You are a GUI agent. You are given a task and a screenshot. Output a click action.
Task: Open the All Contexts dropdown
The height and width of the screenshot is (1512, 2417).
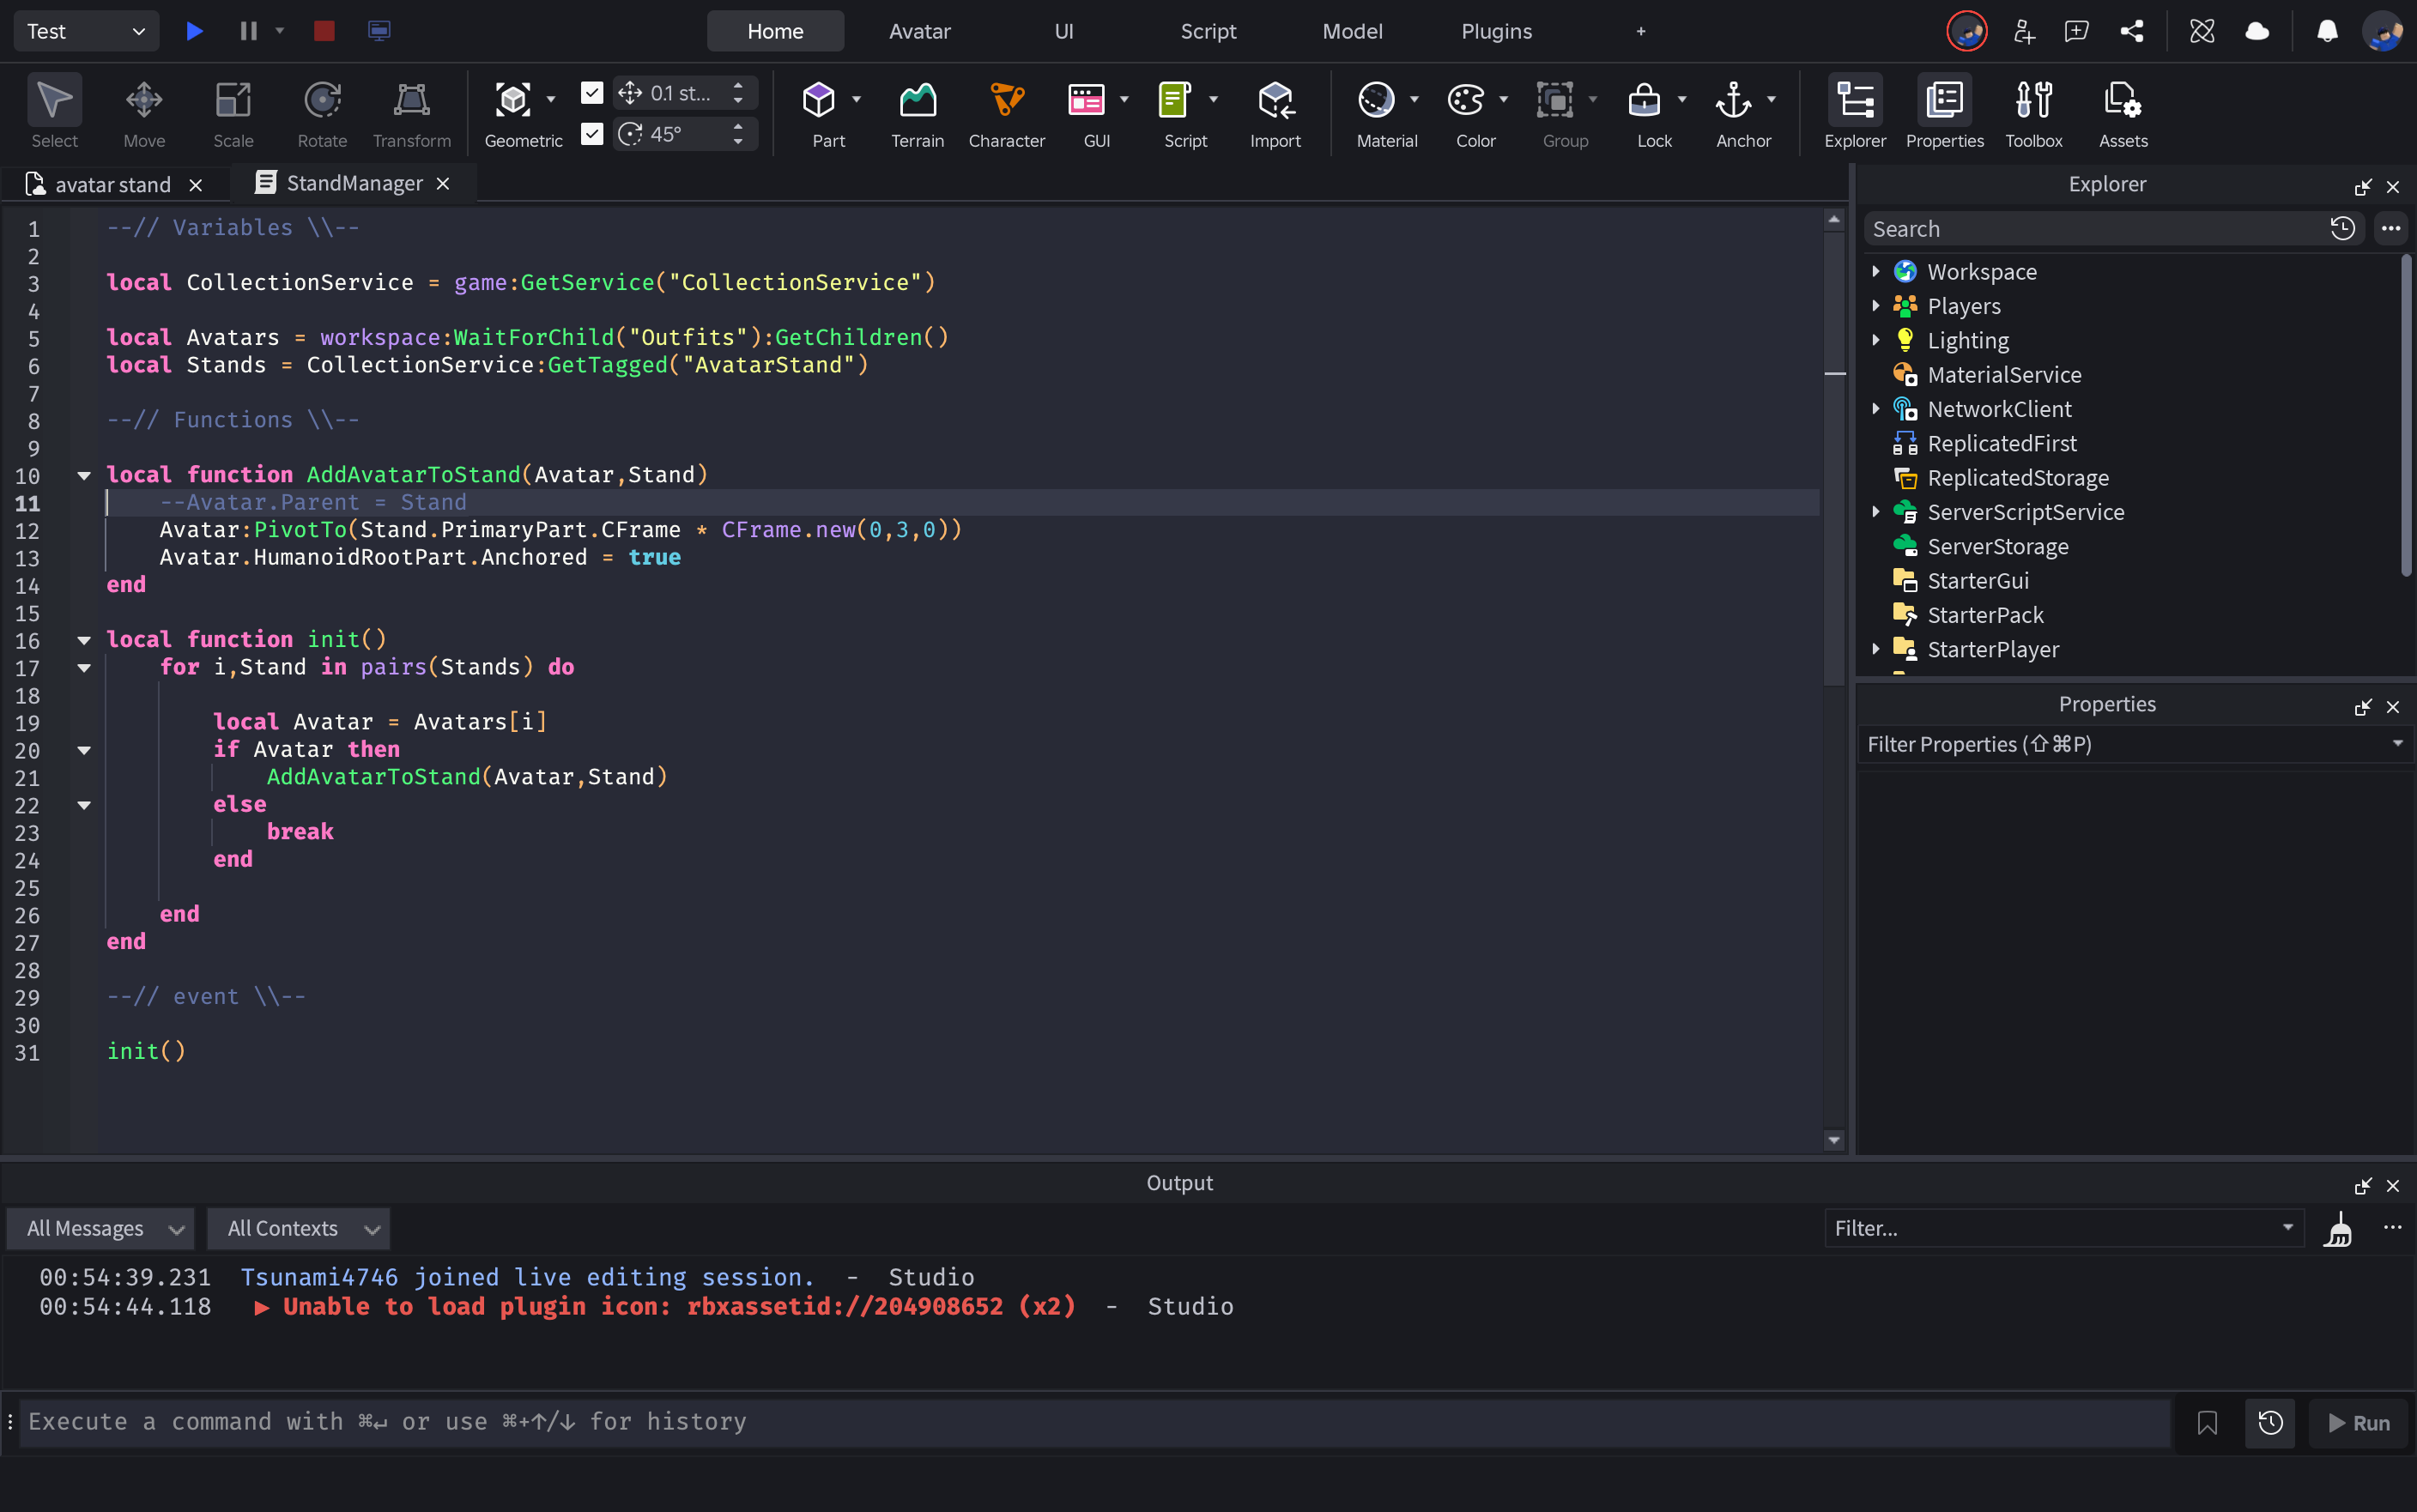(x=298, y=1228)
